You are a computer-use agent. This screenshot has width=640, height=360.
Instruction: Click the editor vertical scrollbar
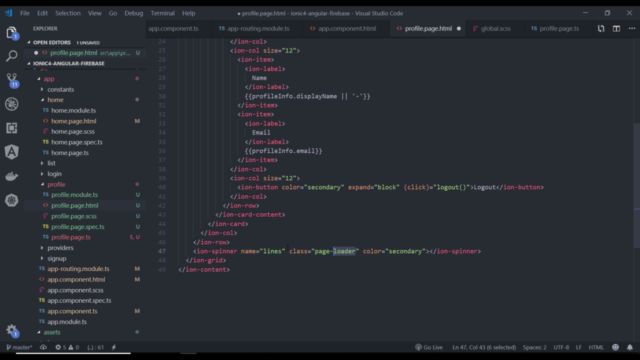pos(636,186)
